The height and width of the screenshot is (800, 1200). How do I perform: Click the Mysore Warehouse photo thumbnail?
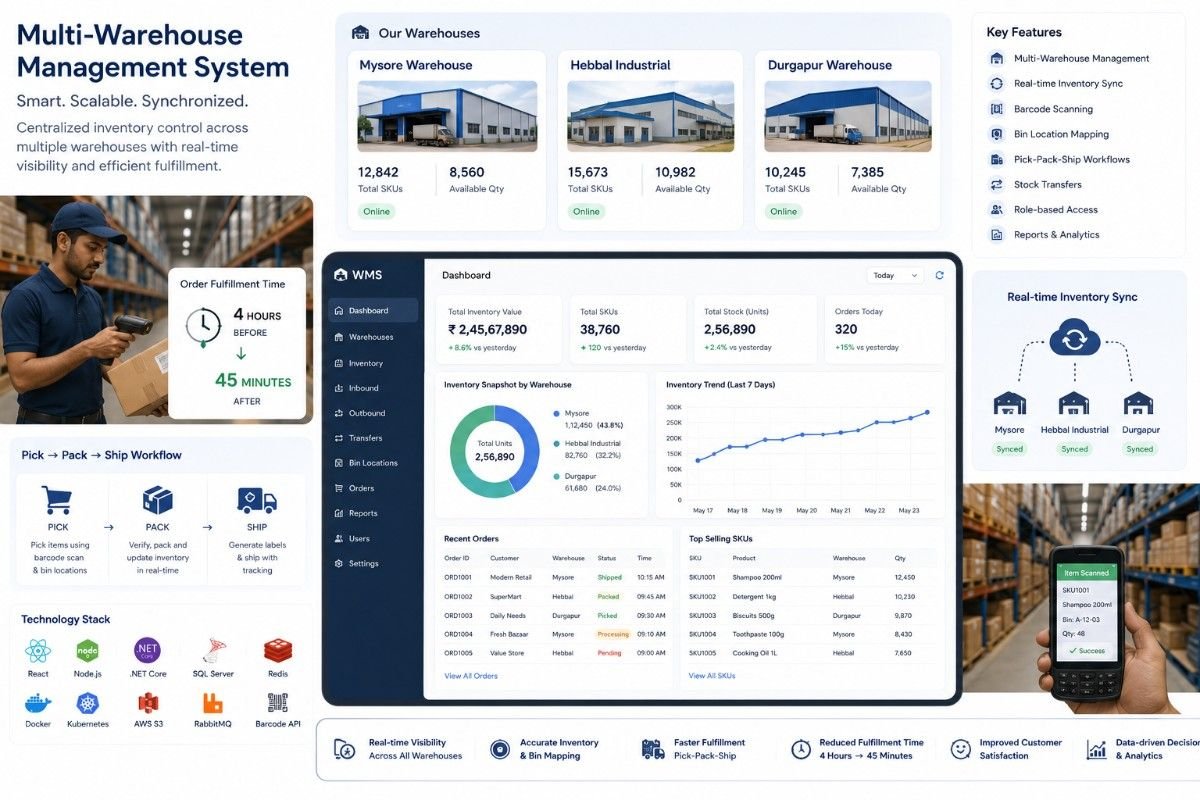point(447,116)
